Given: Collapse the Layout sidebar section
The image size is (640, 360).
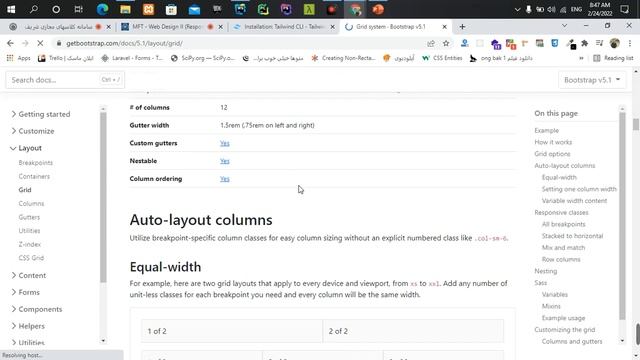Looking at the screenshot, I should point(26,148).
